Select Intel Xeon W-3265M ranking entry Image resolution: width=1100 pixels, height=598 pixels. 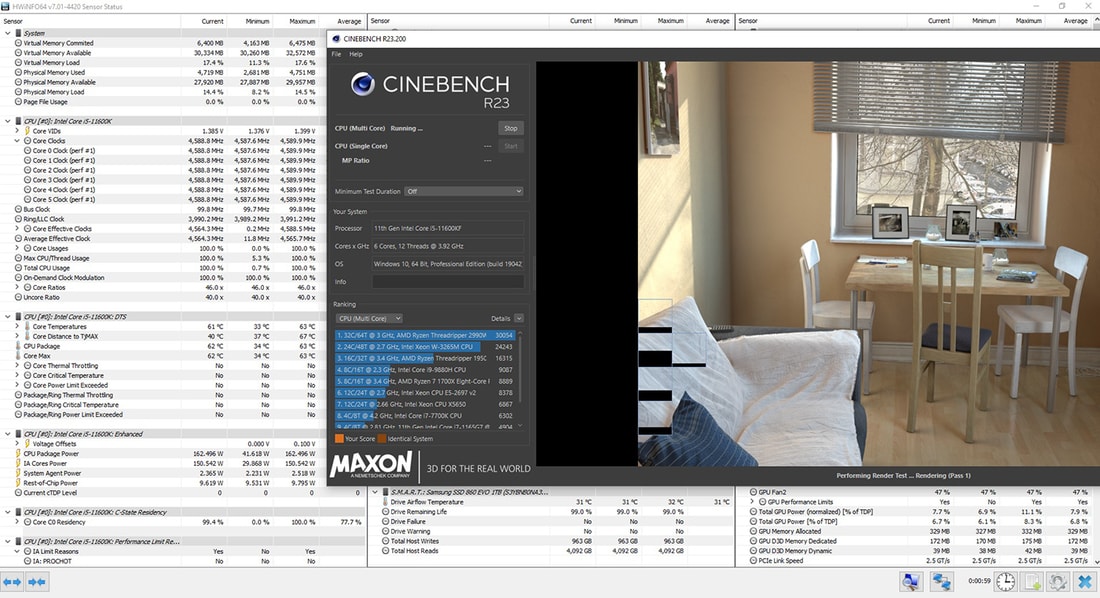pos(425,347)
